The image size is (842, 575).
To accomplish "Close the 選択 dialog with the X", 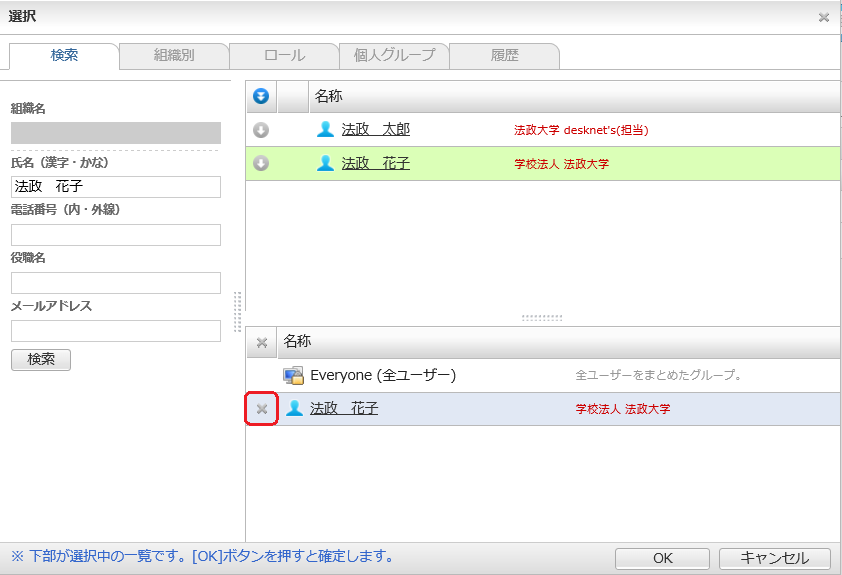I will pyautogui.click(x=824, y=18).
